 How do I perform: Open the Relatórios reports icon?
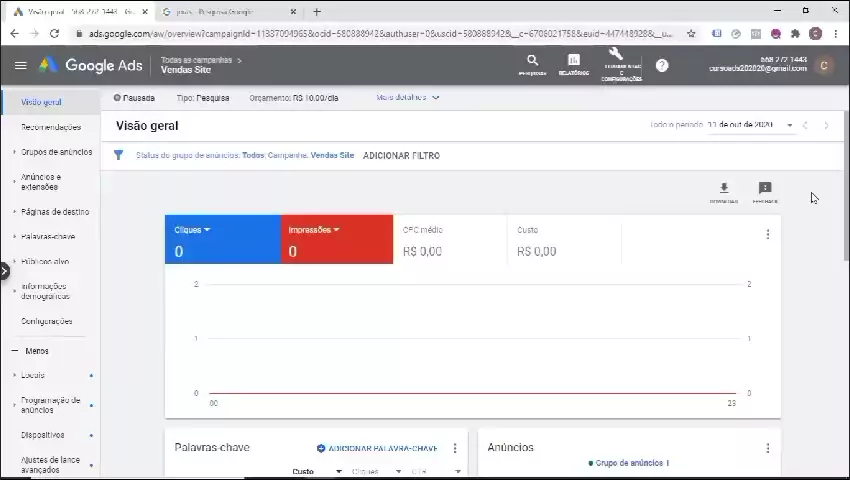tap(573, 62)
